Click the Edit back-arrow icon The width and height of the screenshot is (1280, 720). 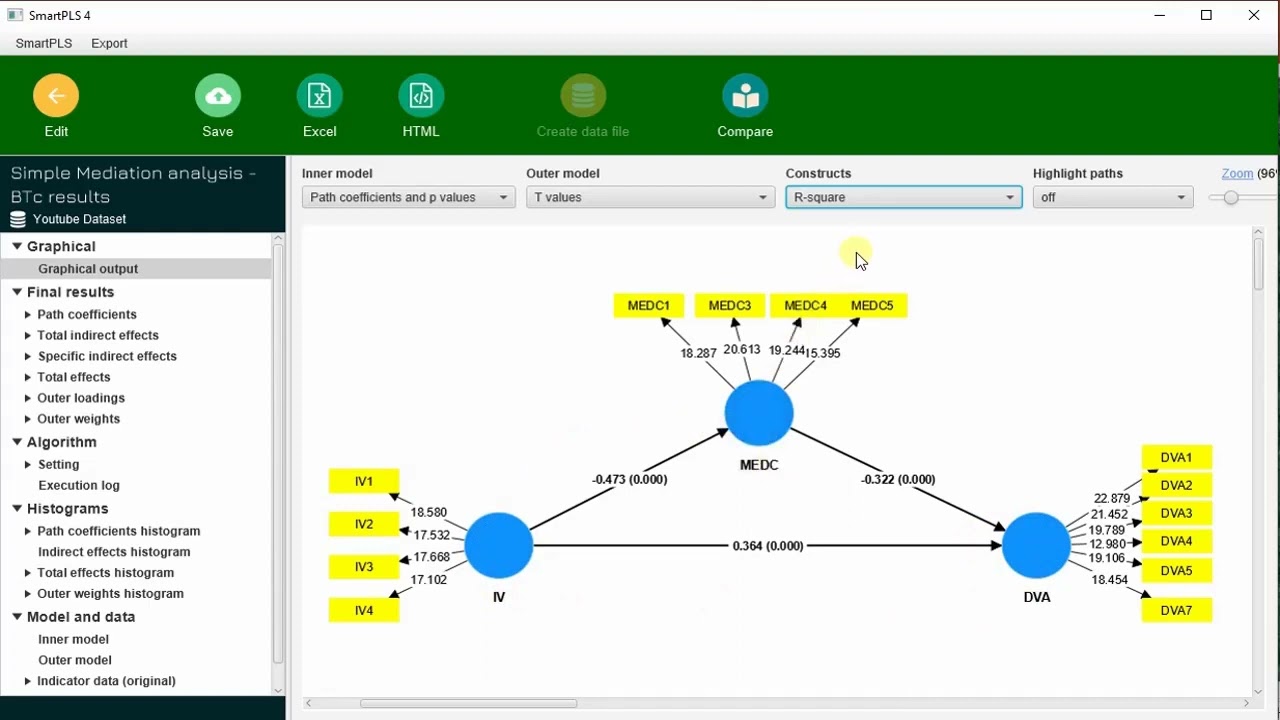tap(56, 96)
